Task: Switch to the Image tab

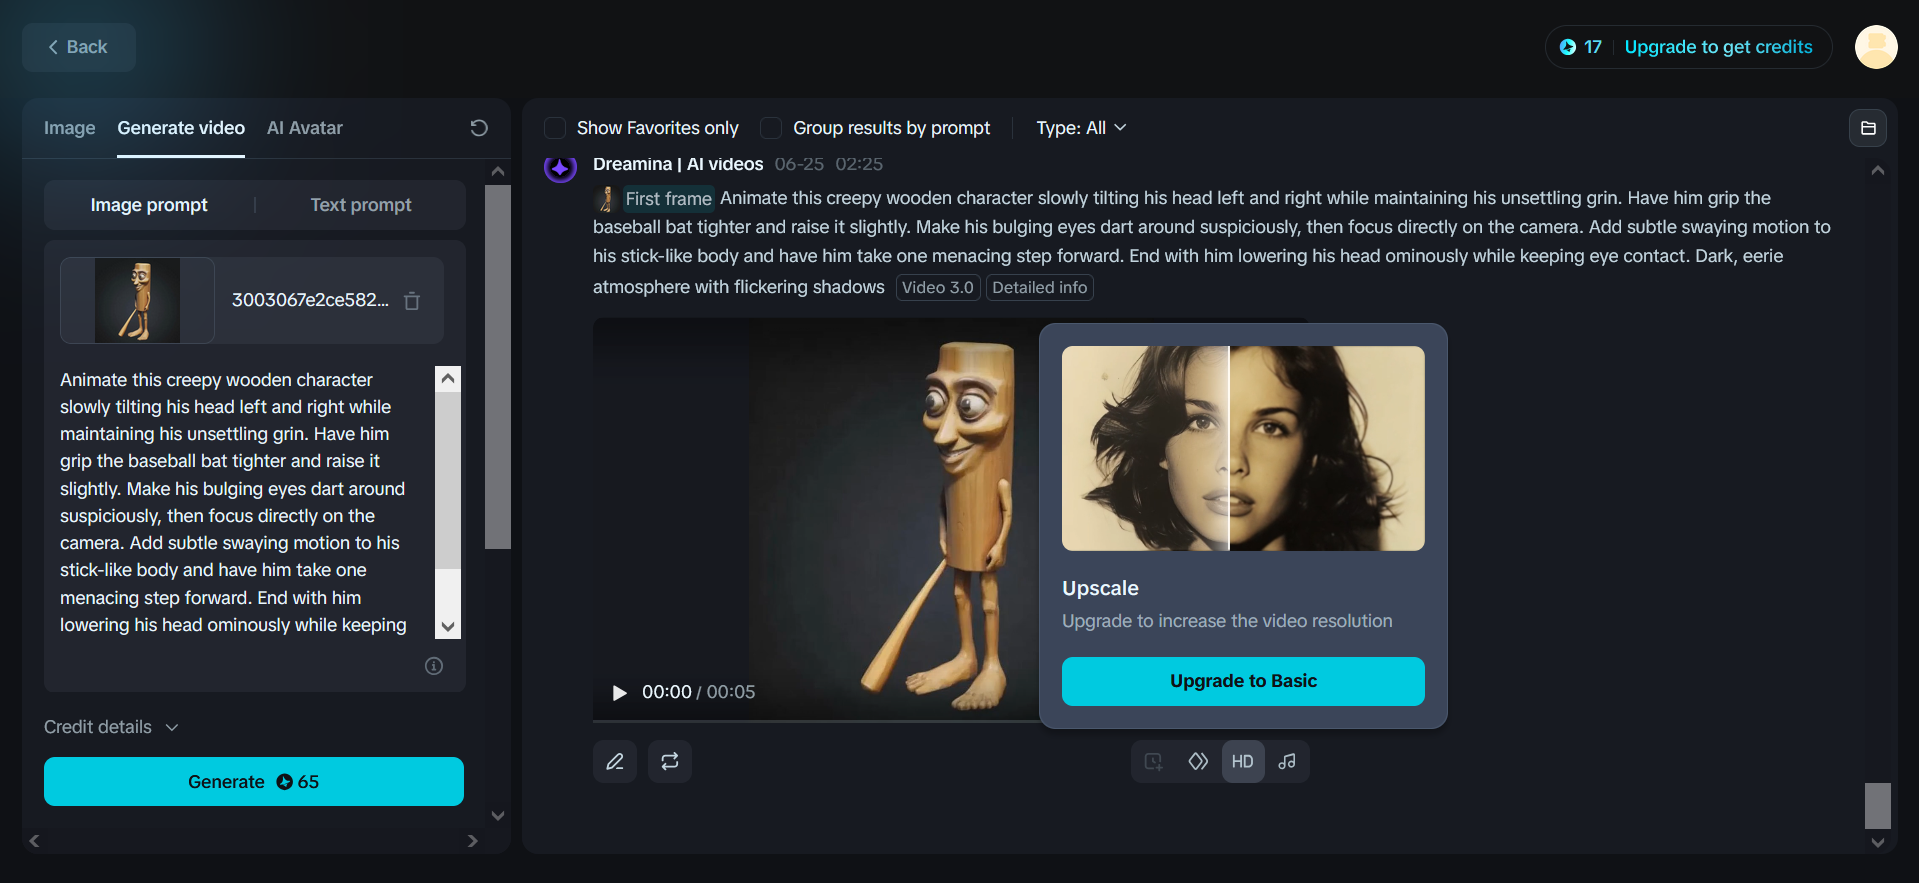Action: click(x=70, y=128)
